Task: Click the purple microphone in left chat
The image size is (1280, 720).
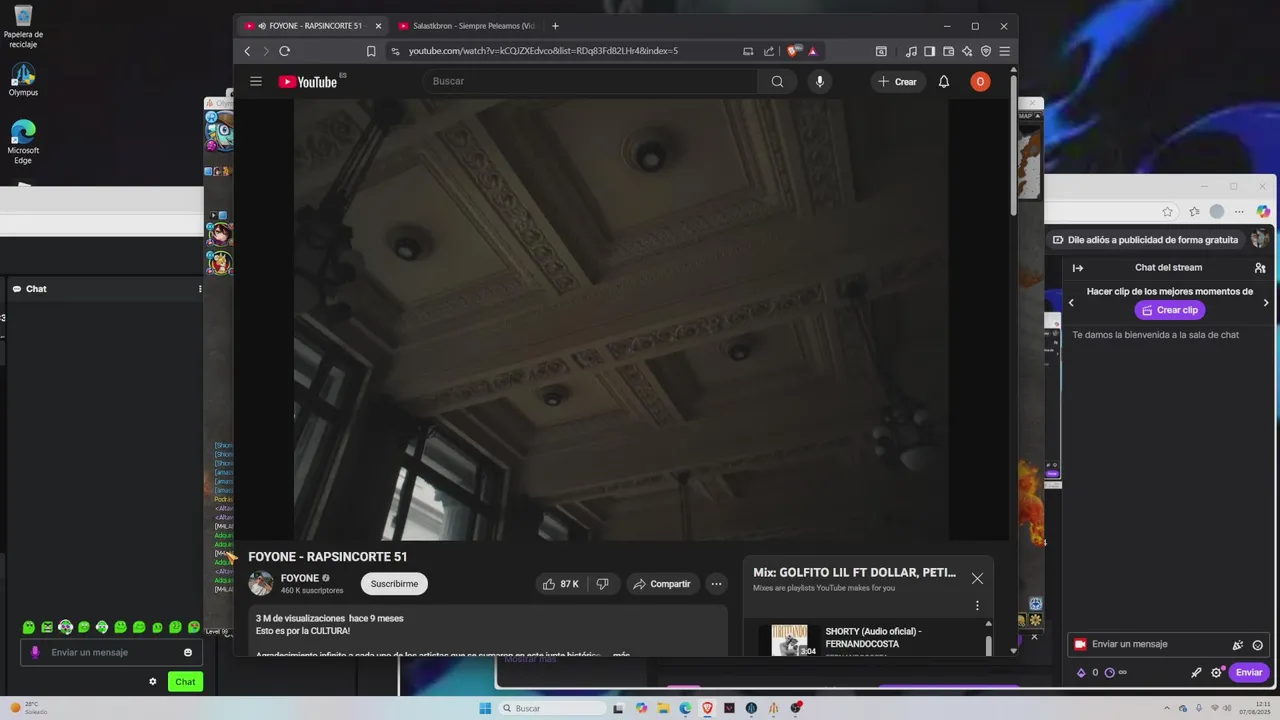Action: click(35, 652)
